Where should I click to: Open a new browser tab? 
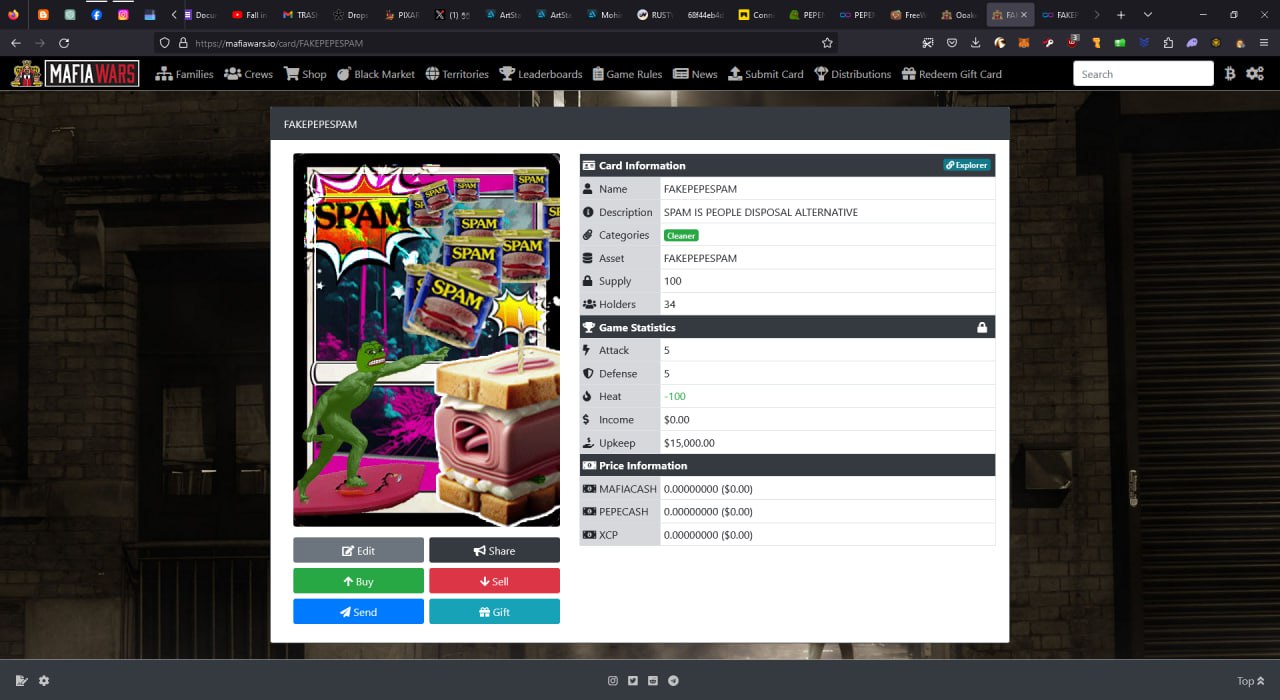pos(1121,15)
